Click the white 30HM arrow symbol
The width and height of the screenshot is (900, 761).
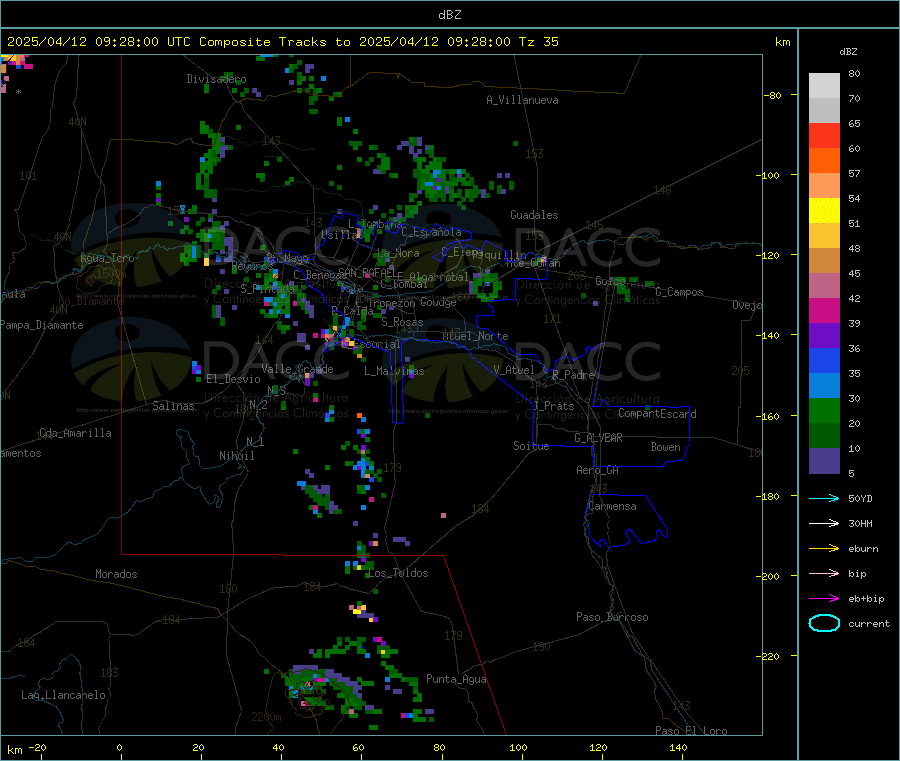click(x=824, y=523)
